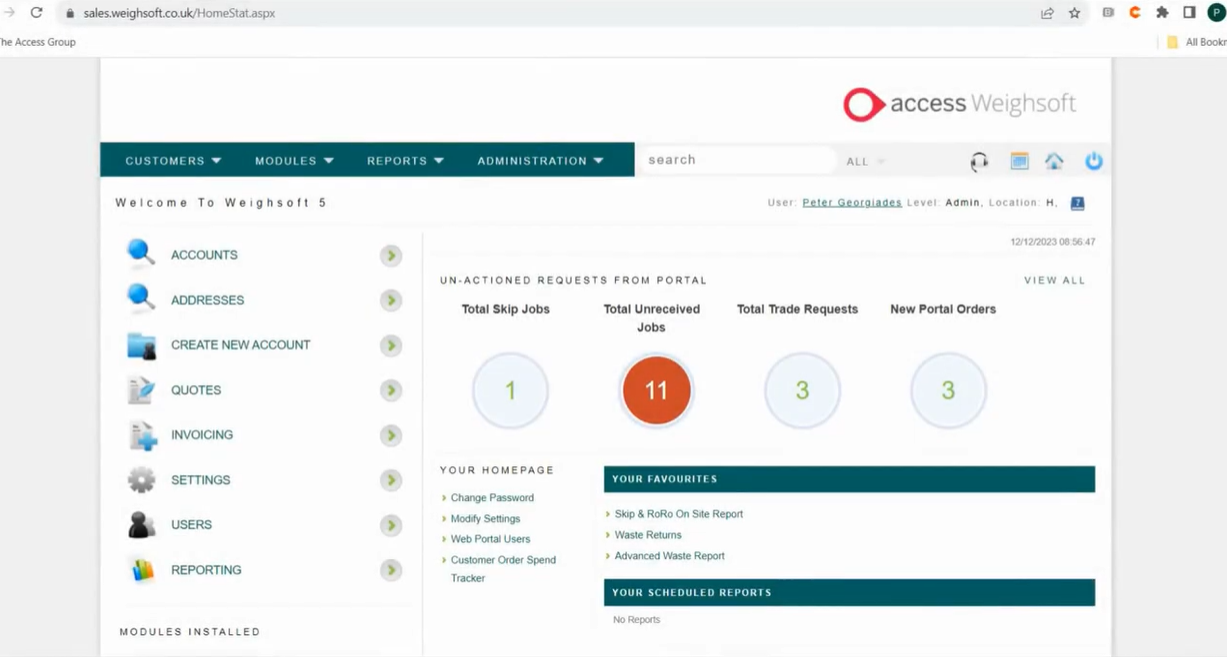Open the MODULES dropdown
1227x657 pixels.
coord(294,160)
